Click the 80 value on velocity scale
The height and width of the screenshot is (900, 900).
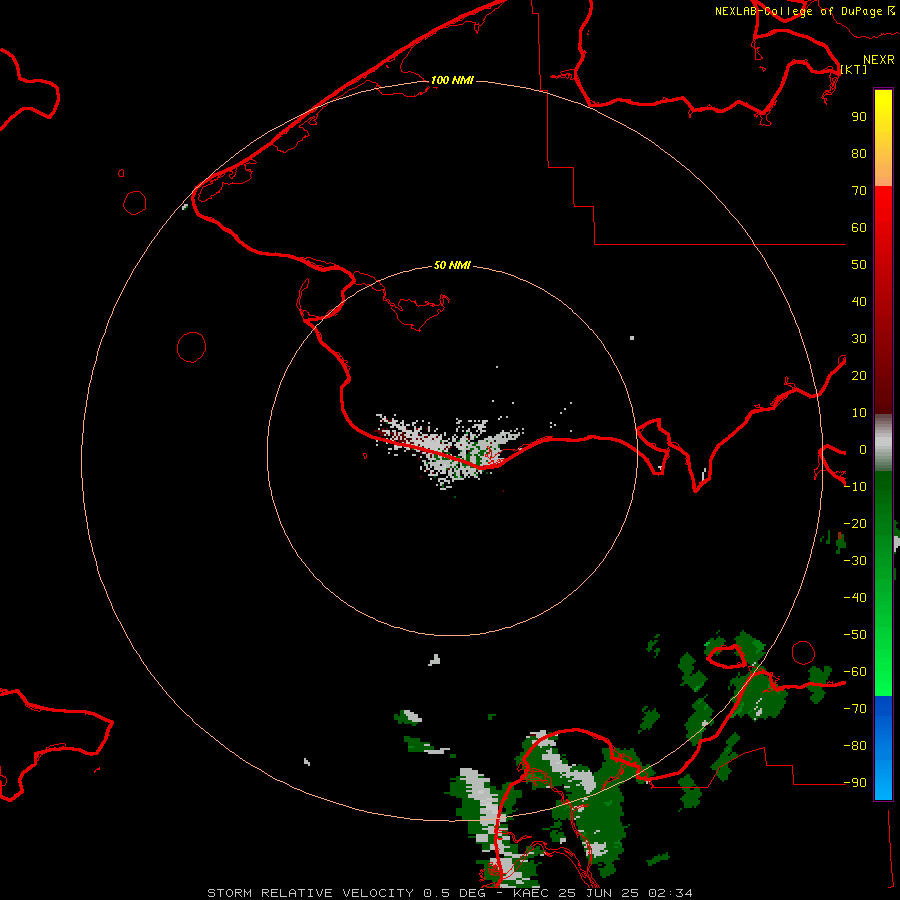(859, 153)
